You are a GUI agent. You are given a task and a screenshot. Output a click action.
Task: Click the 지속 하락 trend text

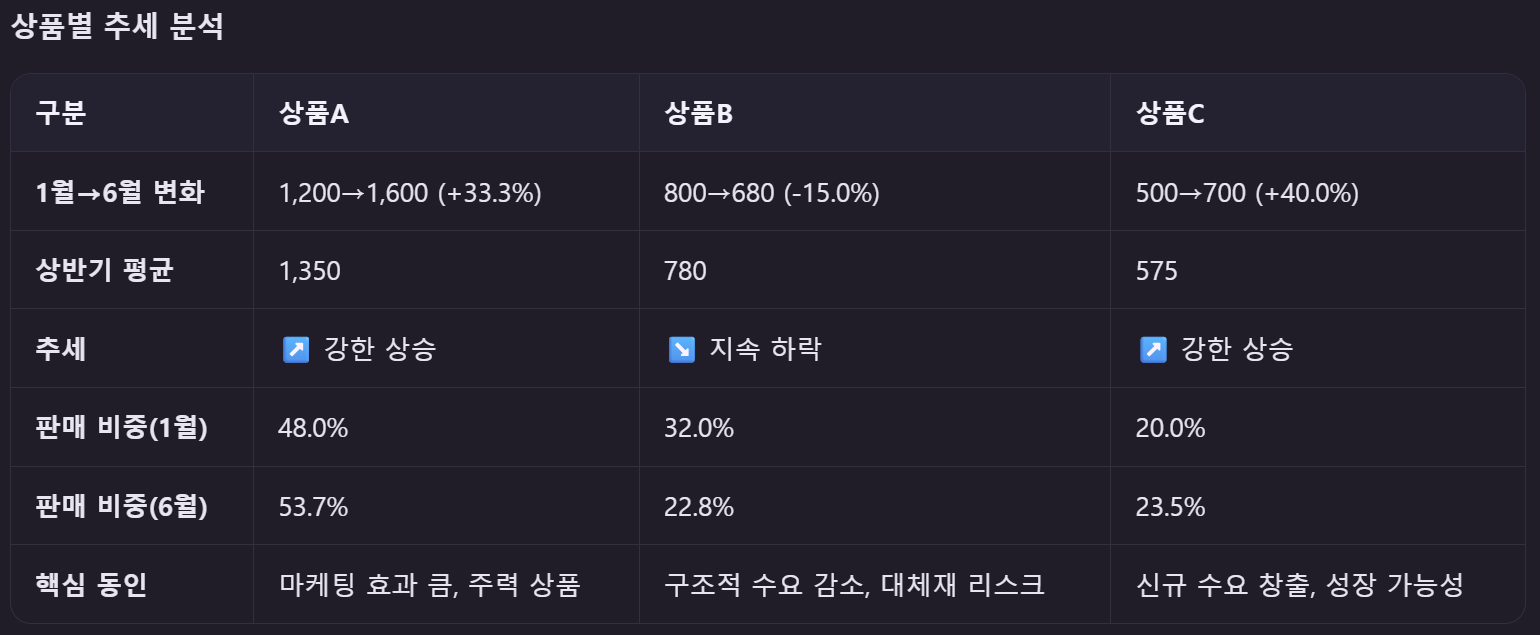click(x=765, y=350)
